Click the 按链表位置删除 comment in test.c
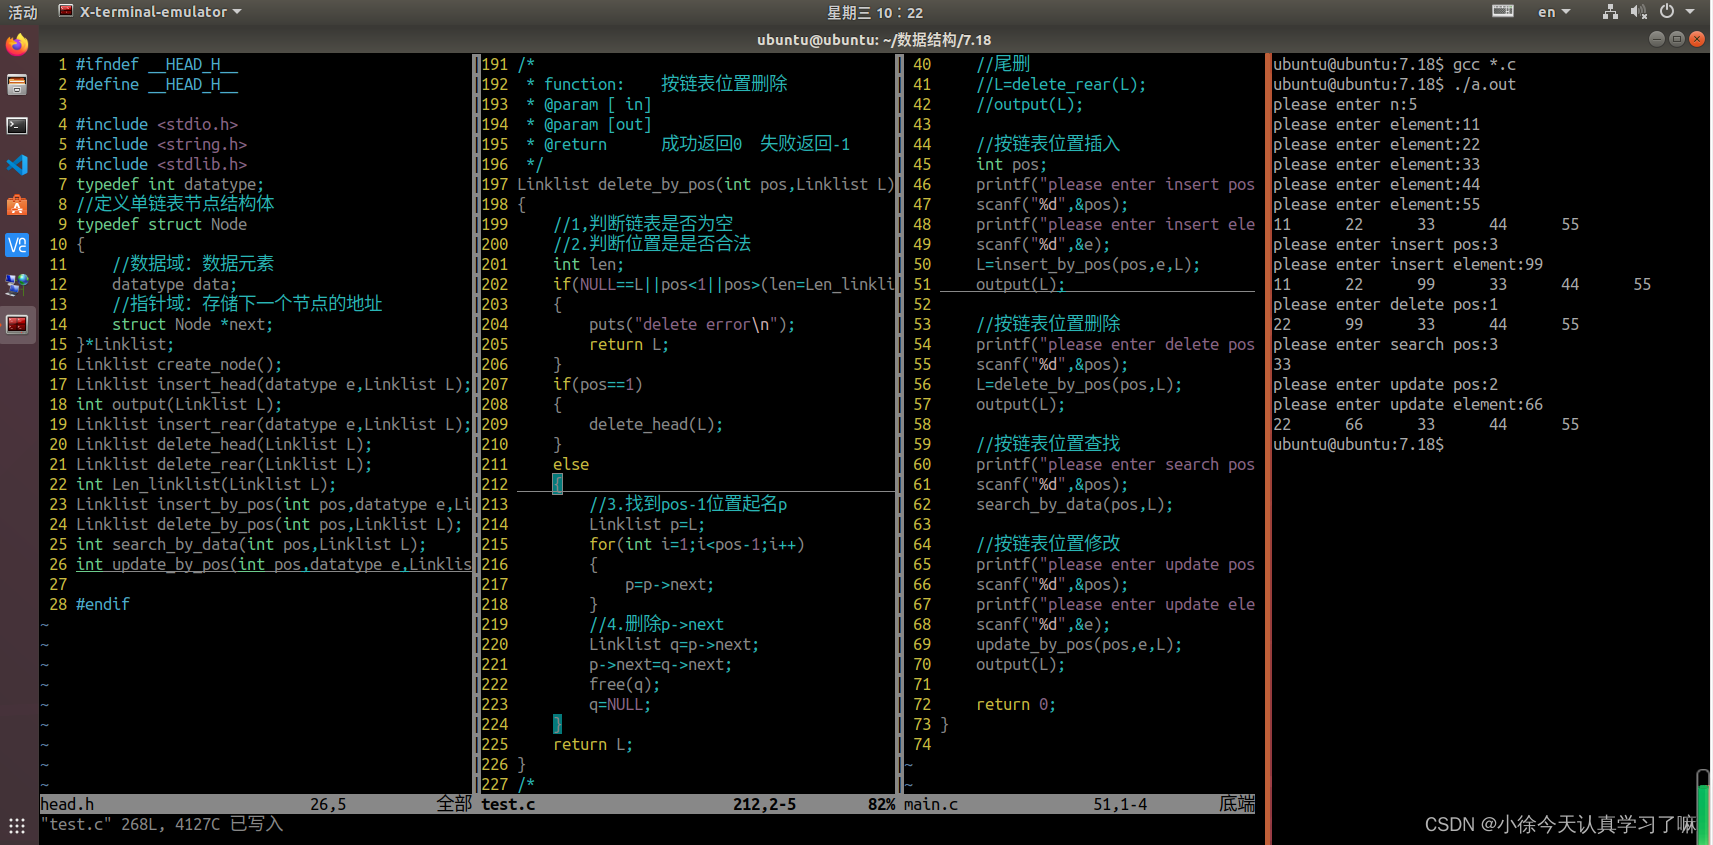 pos(724,84)
